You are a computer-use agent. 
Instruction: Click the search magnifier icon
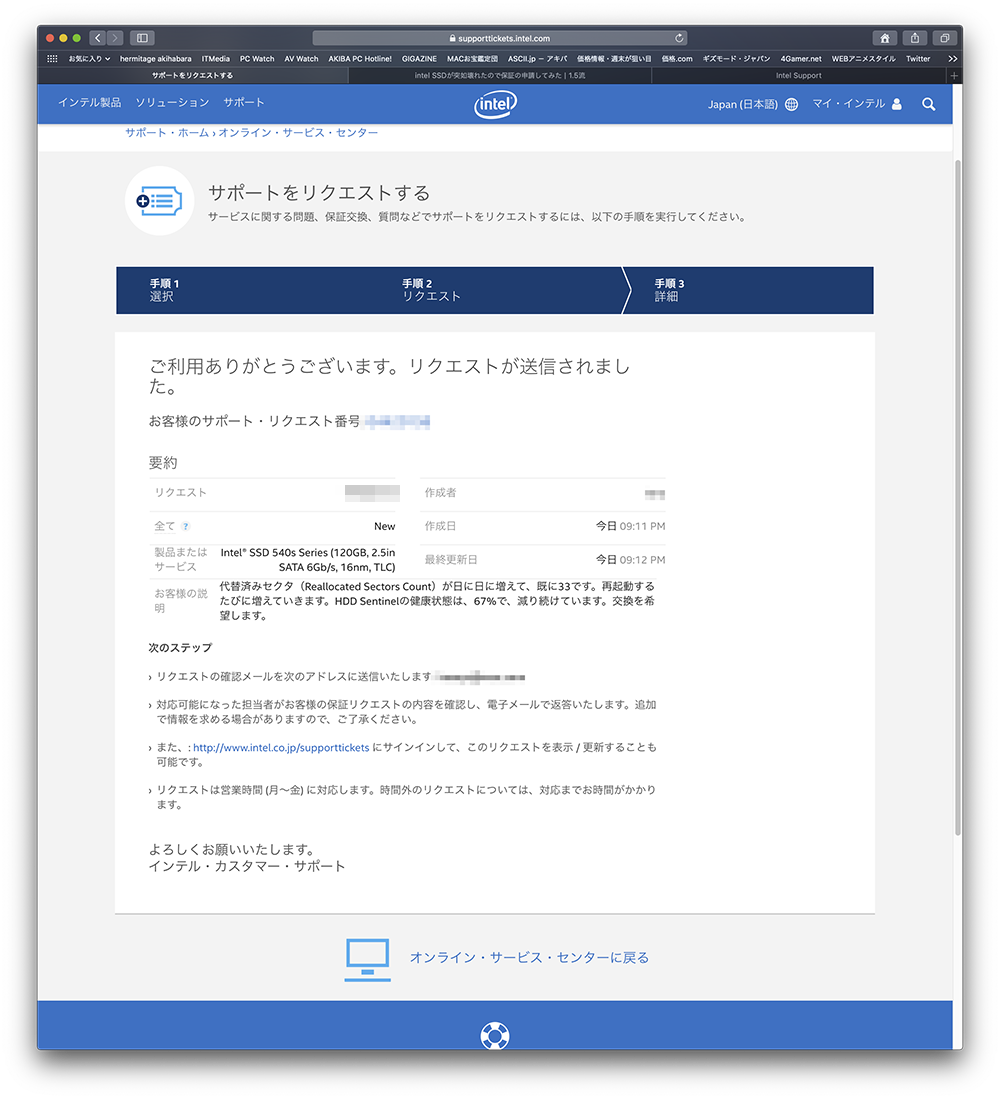point(929,104)
